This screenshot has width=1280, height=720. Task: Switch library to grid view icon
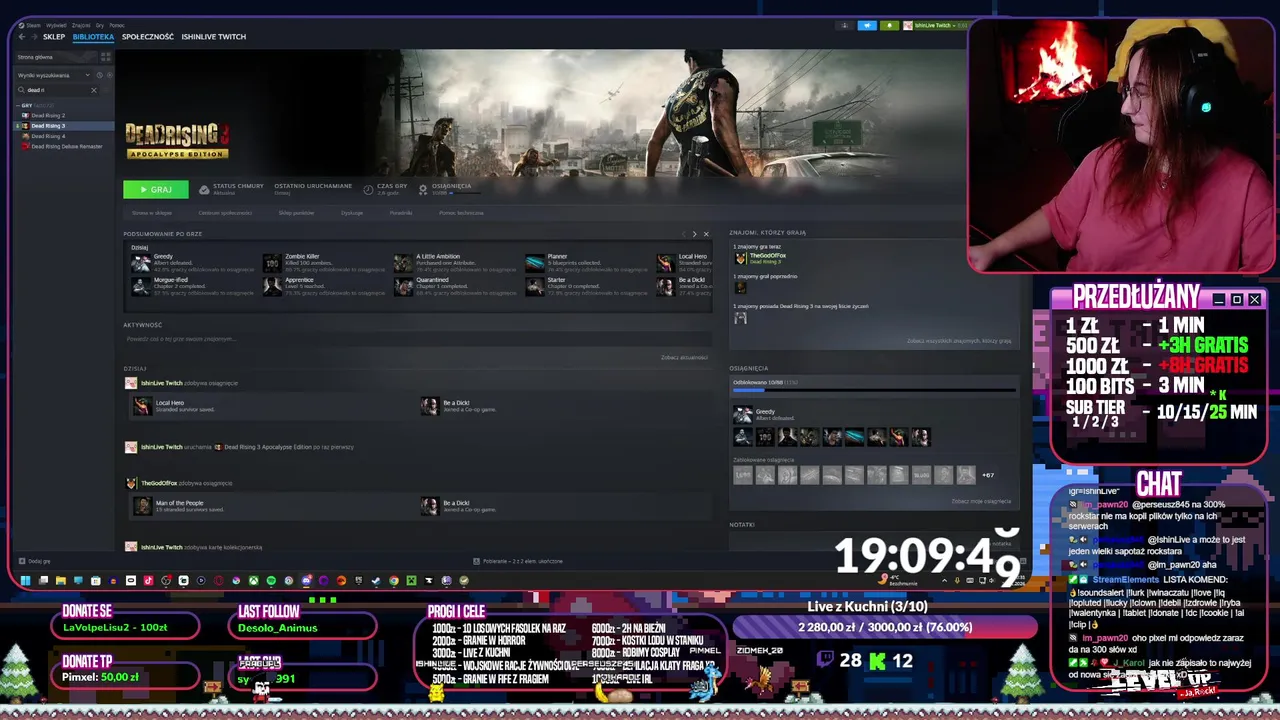[106, 57]
